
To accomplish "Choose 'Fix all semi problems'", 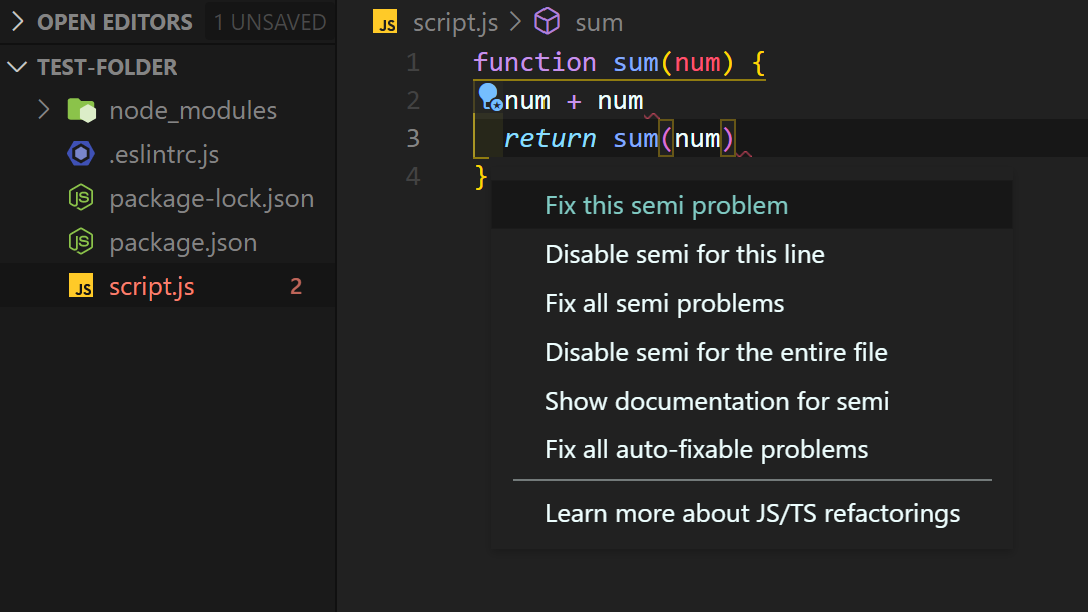I will pyautogui.click(x=664, y=303).
